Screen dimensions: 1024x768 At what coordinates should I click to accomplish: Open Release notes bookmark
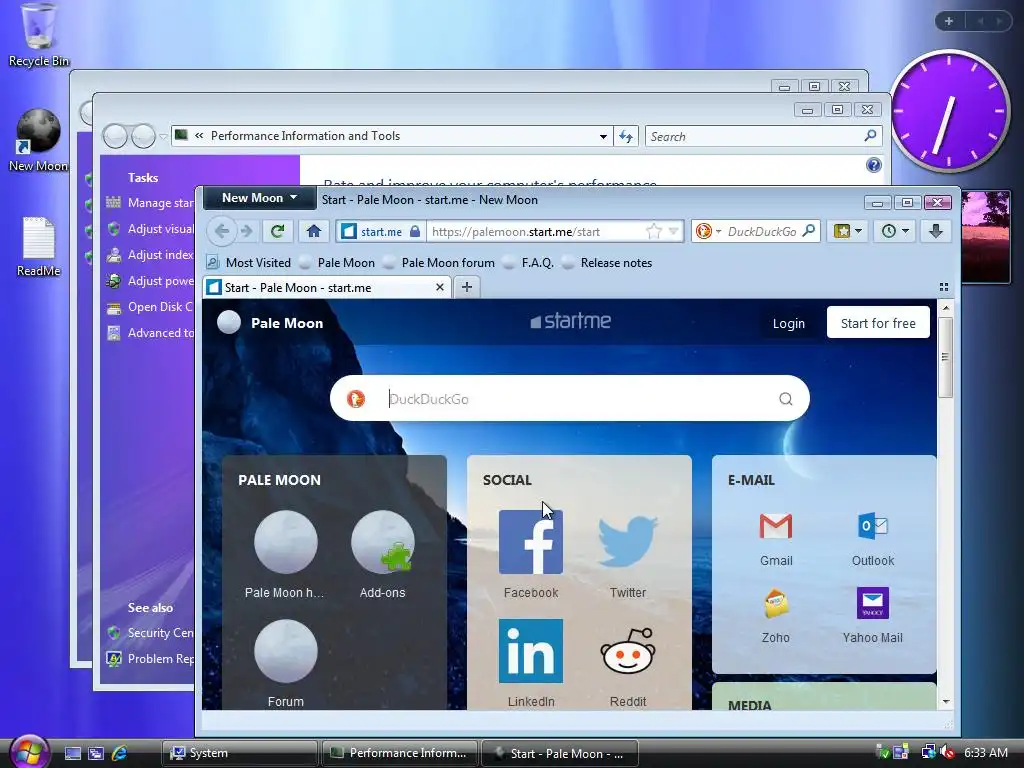point(607,263)
